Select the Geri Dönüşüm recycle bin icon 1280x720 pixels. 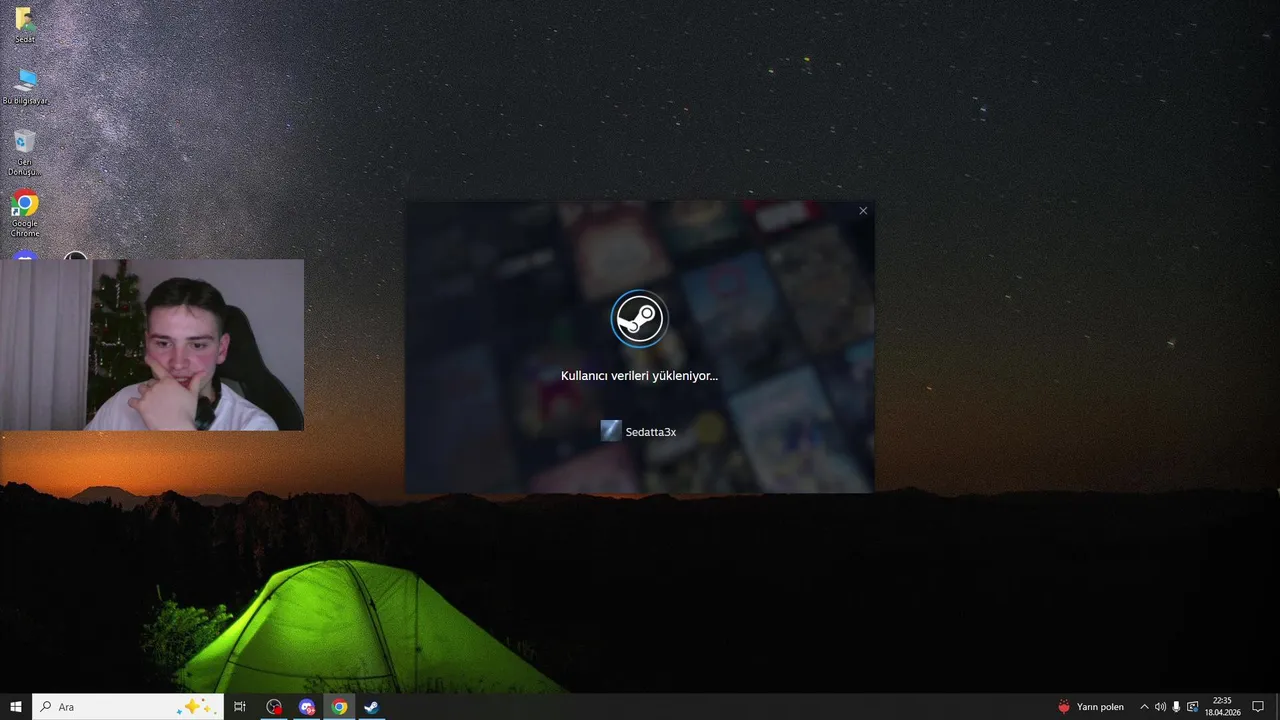[x=25, y=152]
